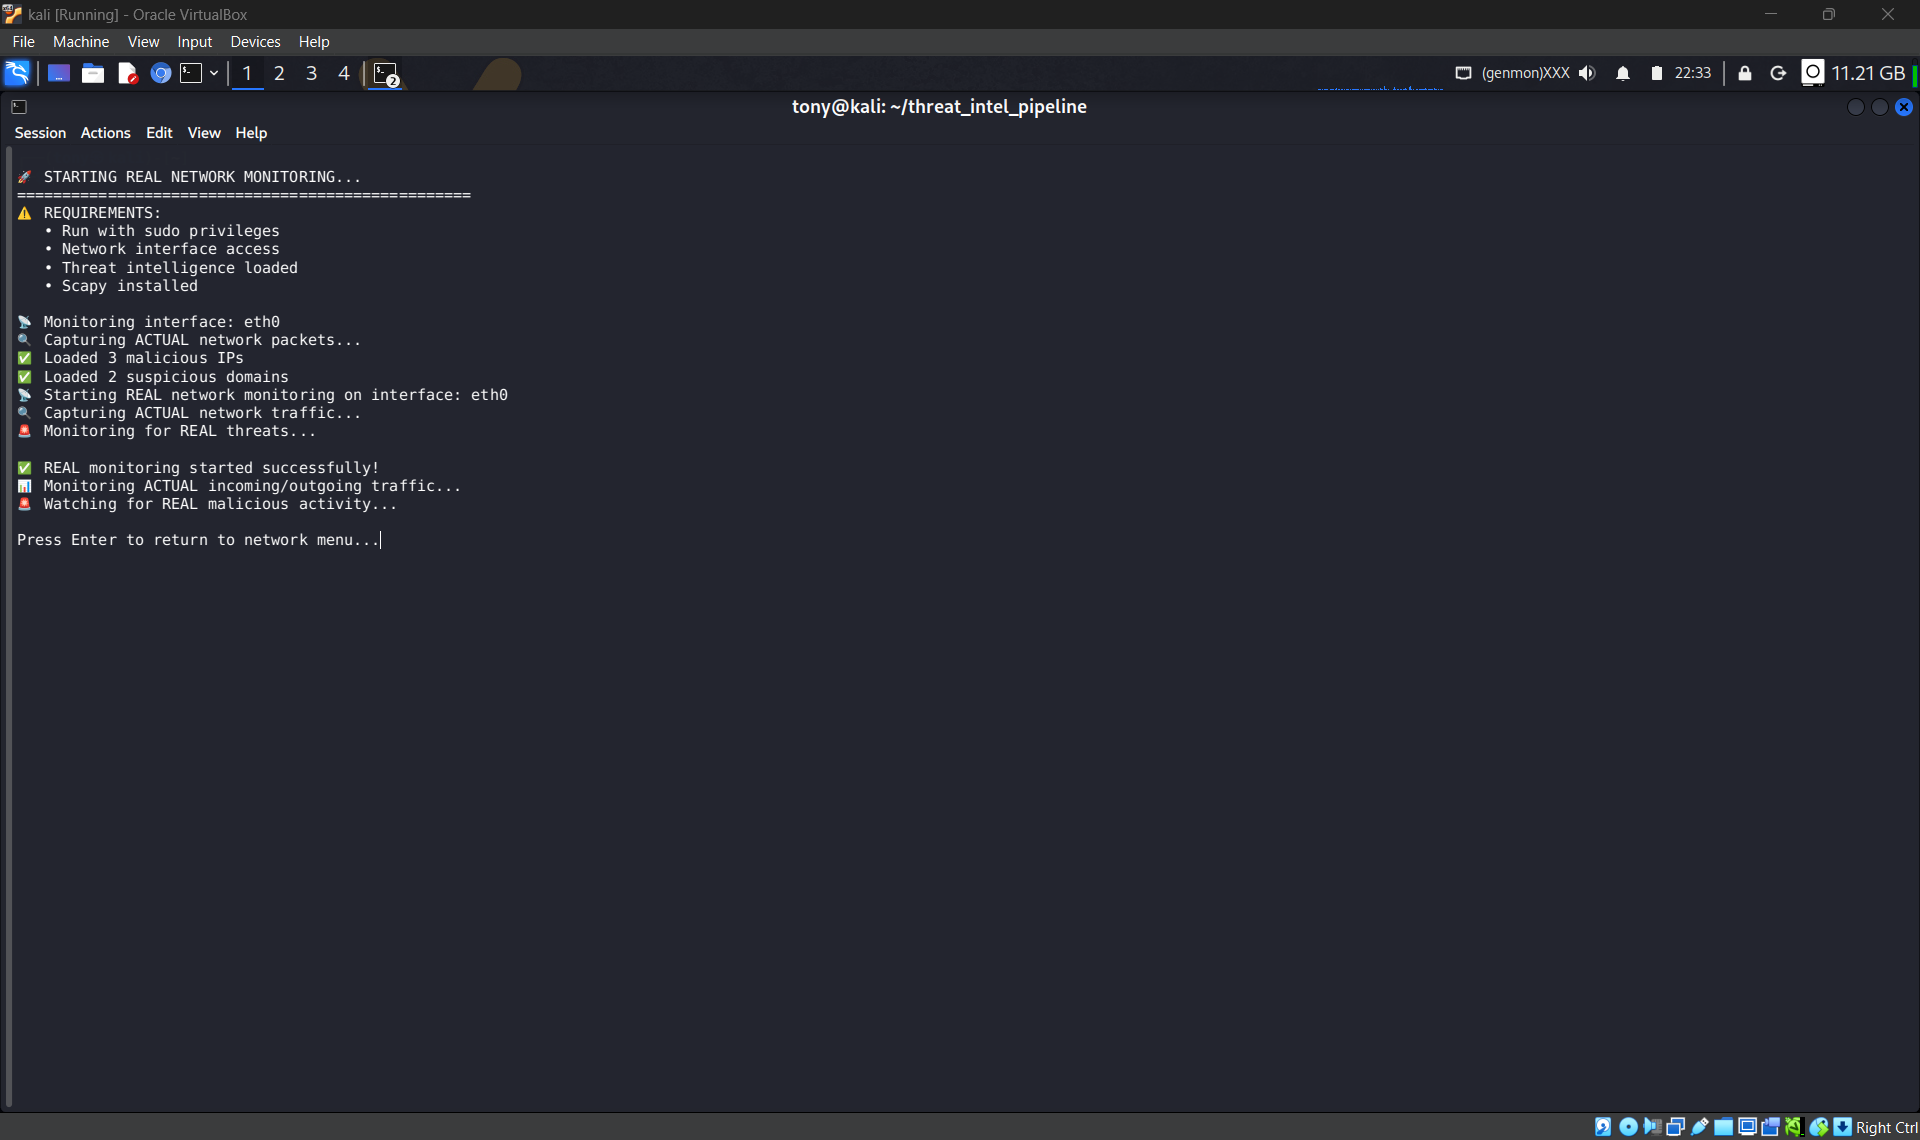The height and width of the screenshot is (1140, 1920).
Task: Click the terminal left-edge scrollbar
Action: (8, 625)
